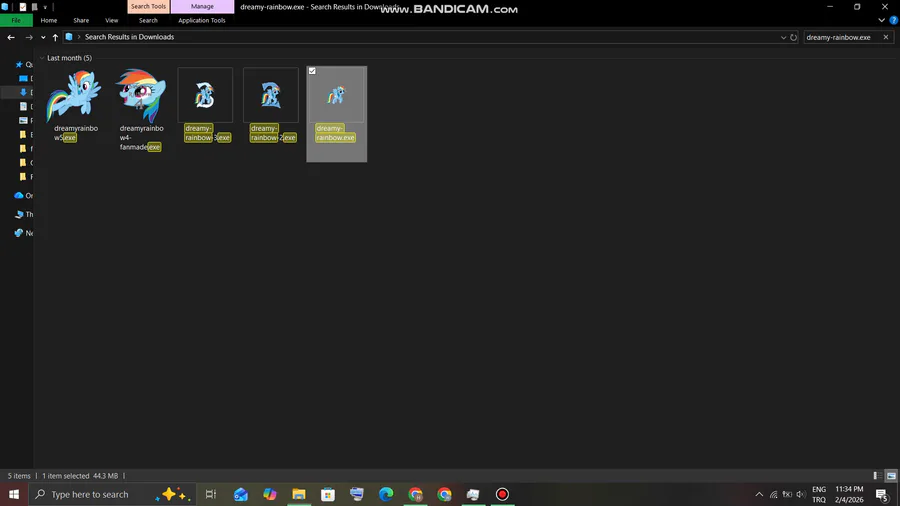The height and width of the screenshot is (506, 900).
Task: Switch to Large icons view layout
Action: [x=891, y=476]
